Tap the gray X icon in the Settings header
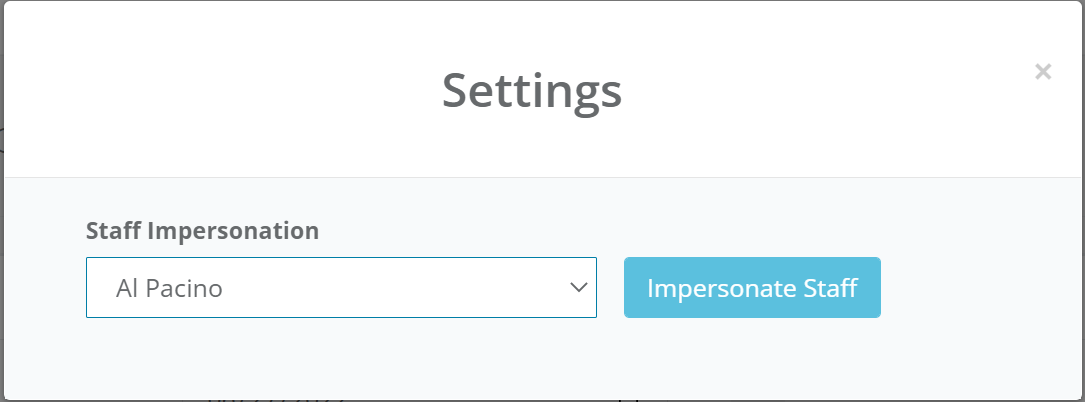The image size is (1085, 402). tap(1043, 71)
